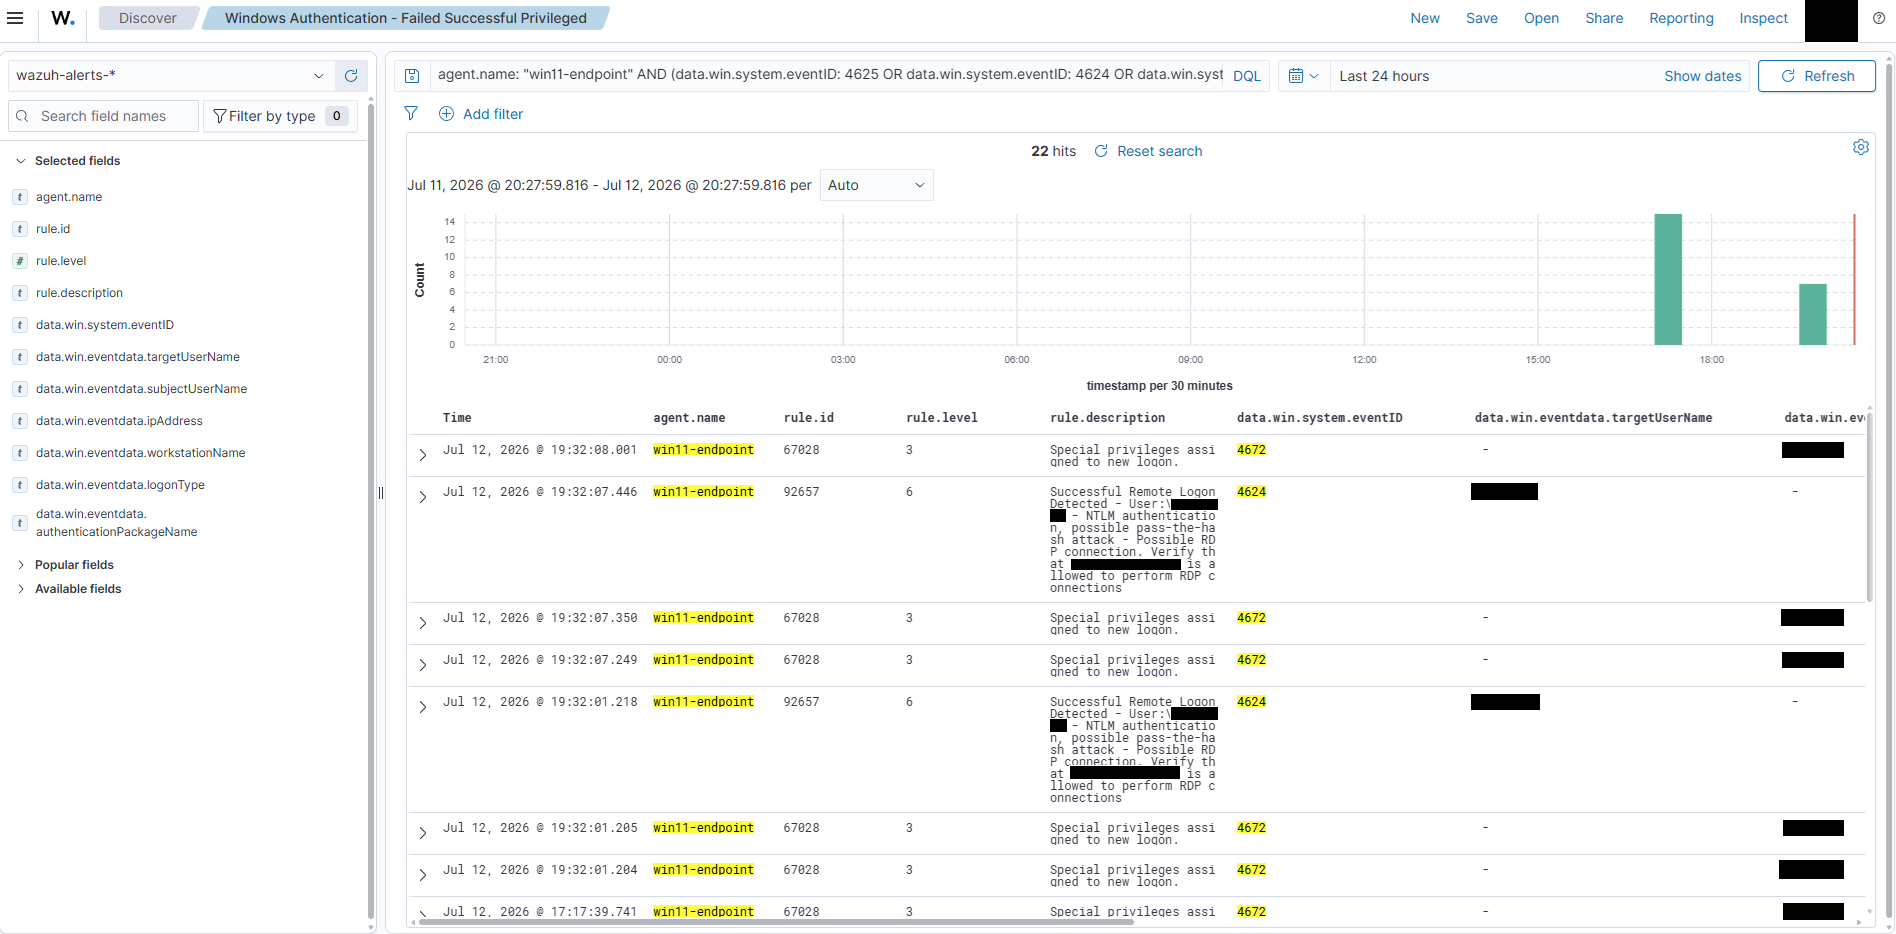This screenshot has height=934, width=1896.
Task: Click the field type icon for agent.name
Action: tap(20, 197)
